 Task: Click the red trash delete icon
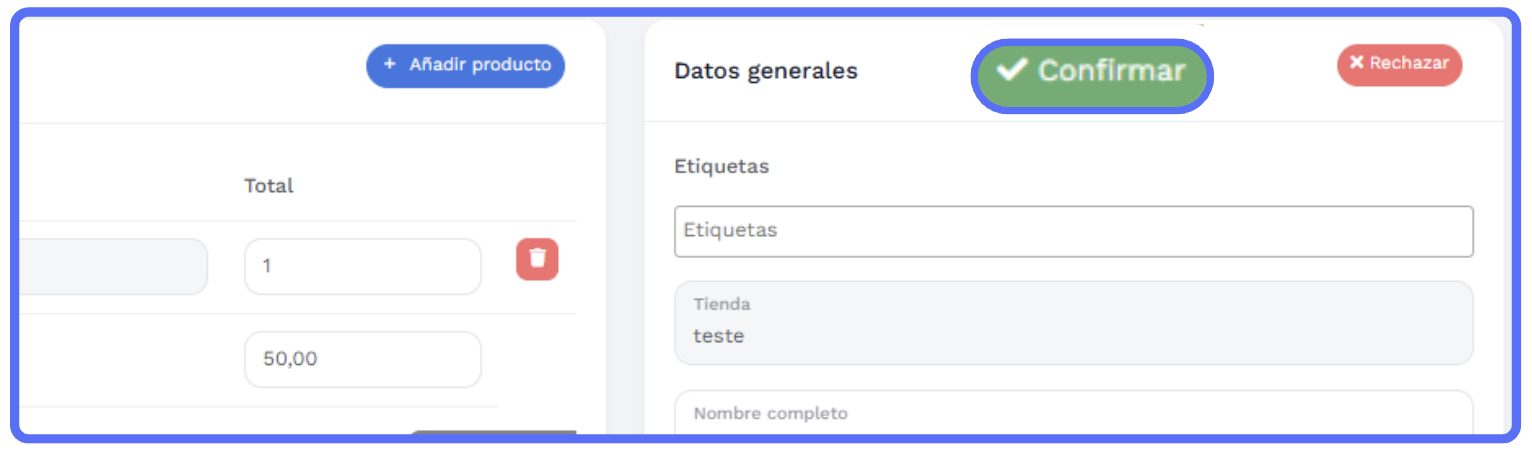(x=537, y=259)
